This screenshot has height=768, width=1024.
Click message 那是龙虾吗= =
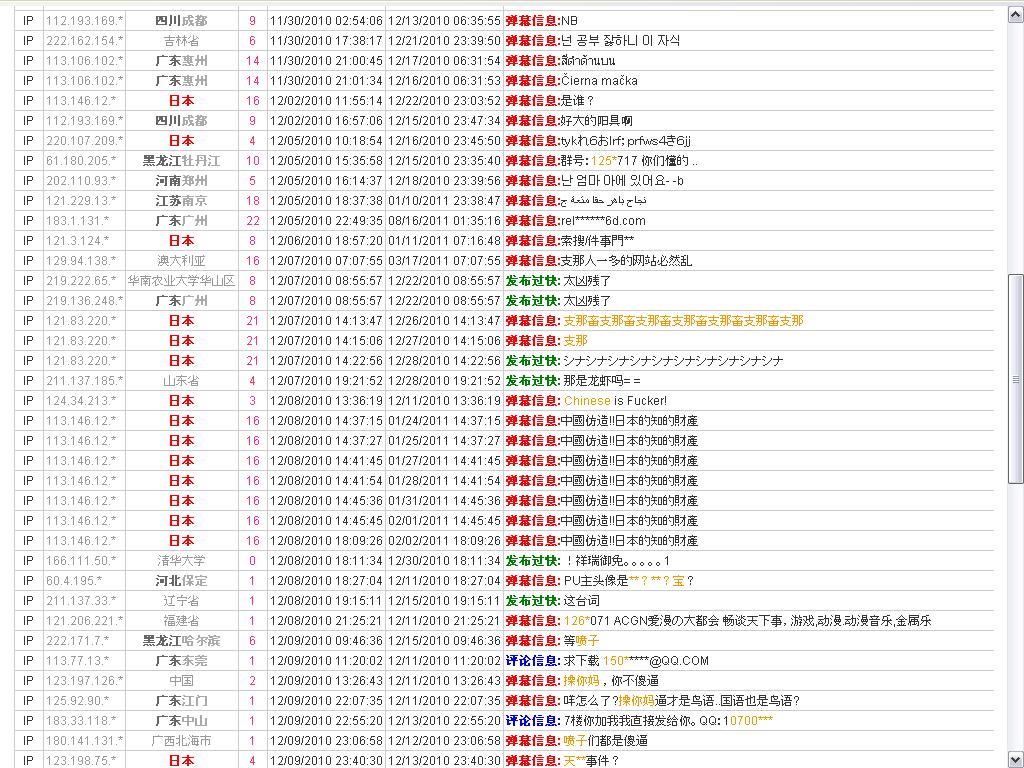pyautogui.click(x=602, y=381)
